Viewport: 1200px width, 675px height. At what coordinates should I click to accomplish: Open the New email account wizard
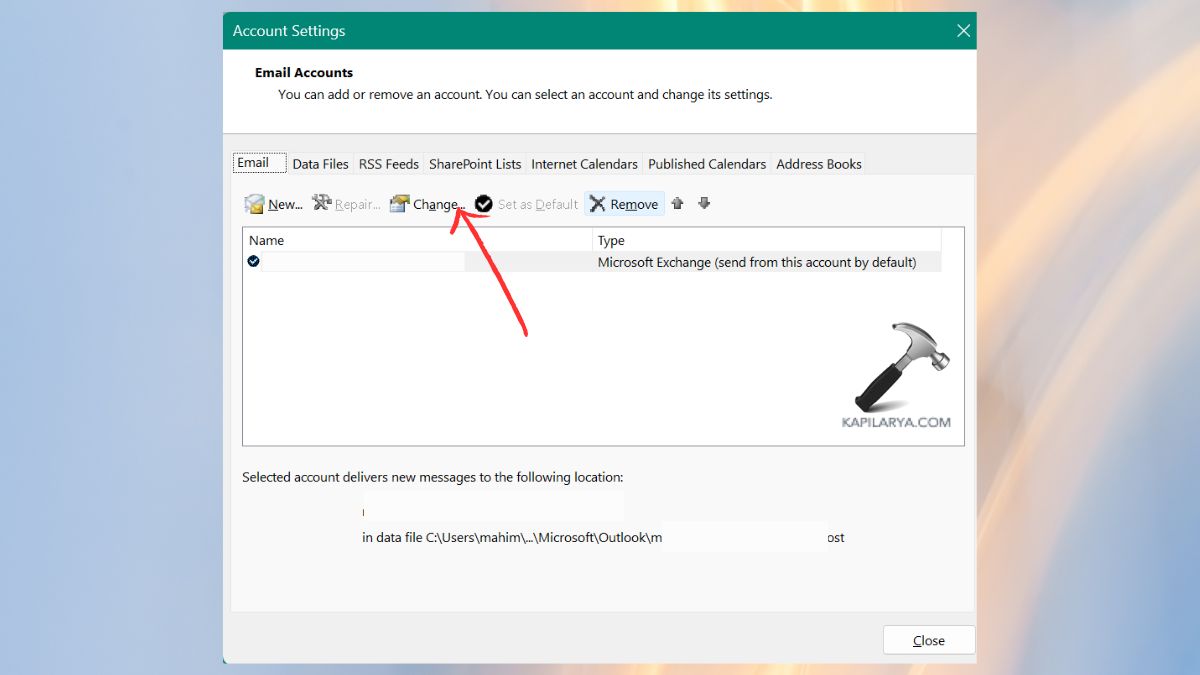tap(272, 204)
